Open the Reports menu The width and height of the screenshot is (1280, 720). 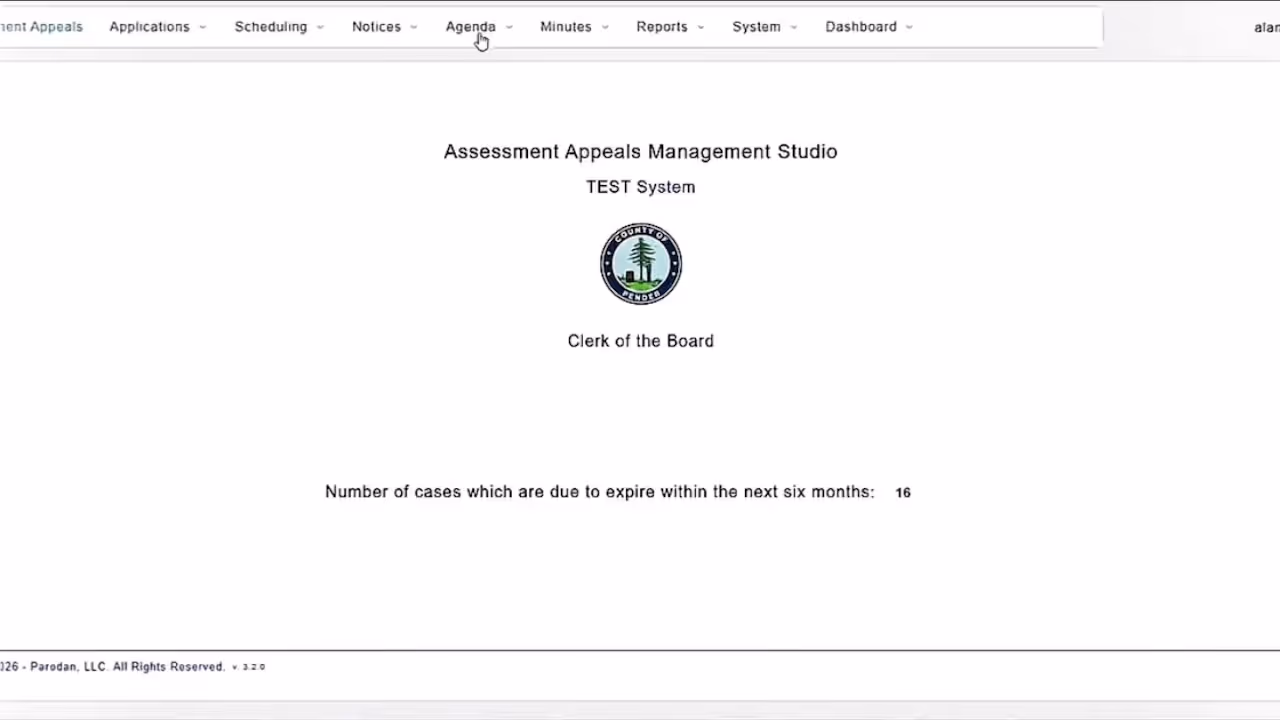click(x=662, y=27)
